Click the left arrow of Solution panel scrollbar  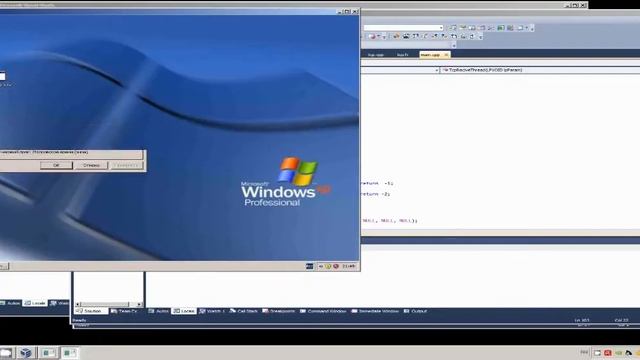78,304
